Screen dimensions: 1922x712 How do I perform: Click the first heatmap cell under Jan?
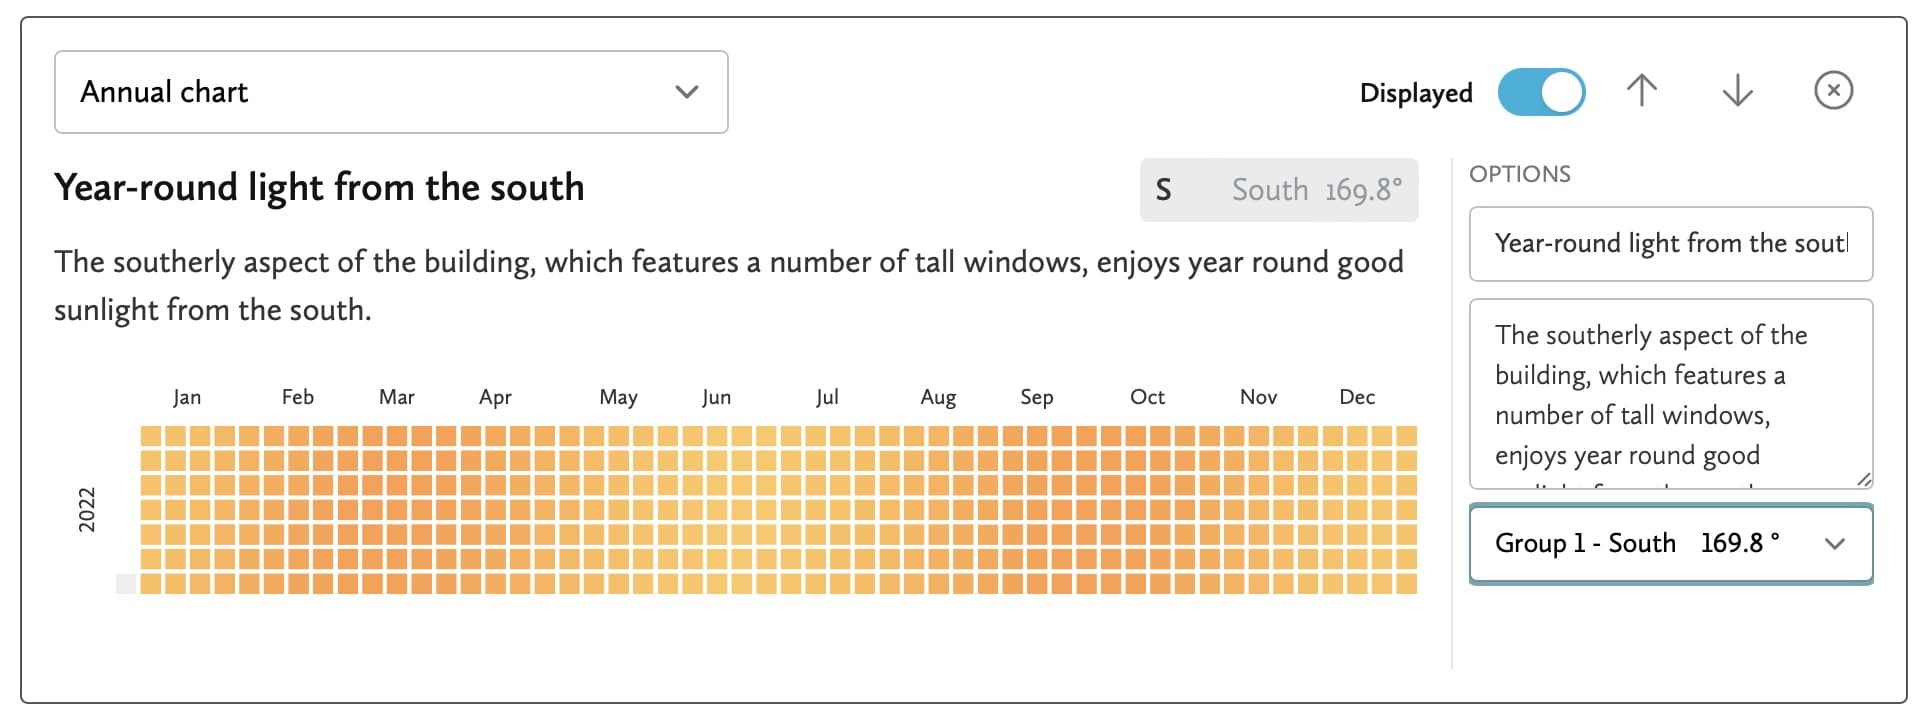(151, 436)
